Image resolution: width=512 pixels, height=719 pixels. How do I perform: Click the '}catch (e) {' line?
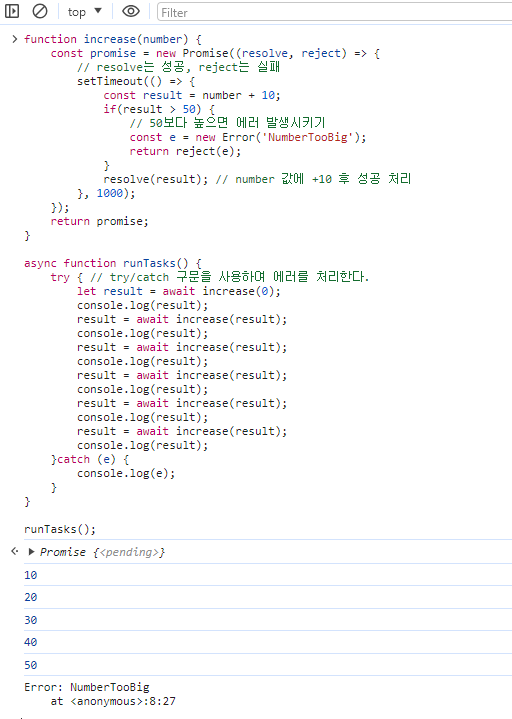pyautogui.click(x=90, y=459)
